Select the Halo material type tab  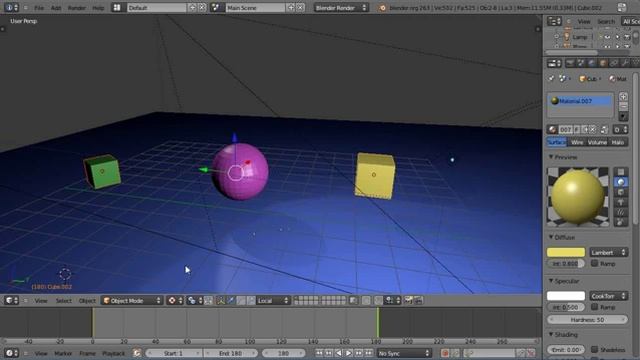618,142
